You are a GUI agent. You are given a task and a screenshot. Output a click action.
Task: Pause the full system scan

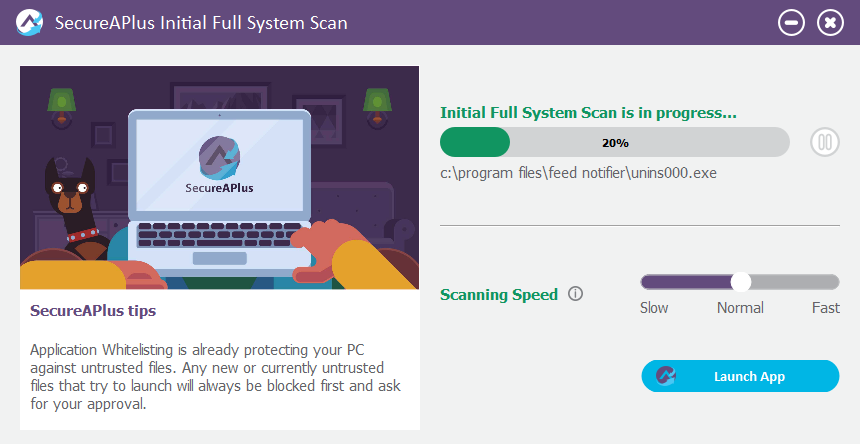(824, 142)
